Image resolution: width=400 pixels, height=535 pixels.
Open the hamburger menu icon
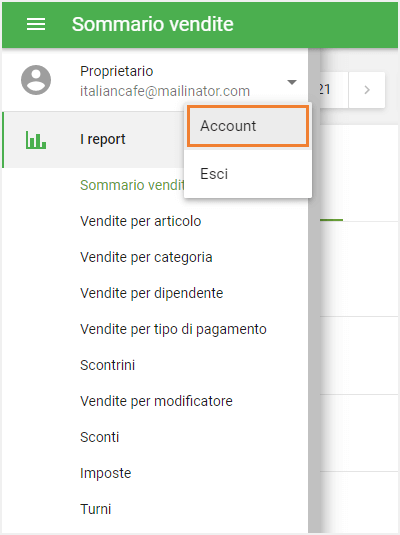36,24
